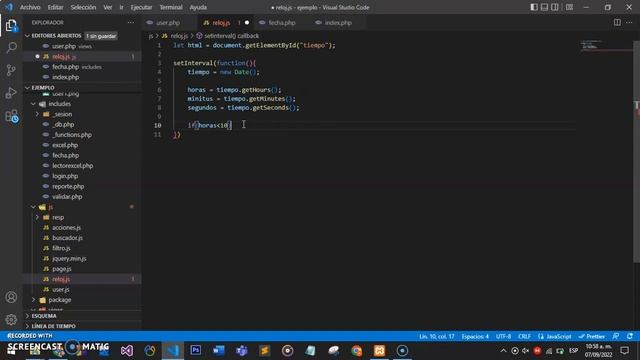The width and height of the screenshot is (640, 360).
Task: Show hidden tray icons chevron
Action: click(x=503, y=350)
